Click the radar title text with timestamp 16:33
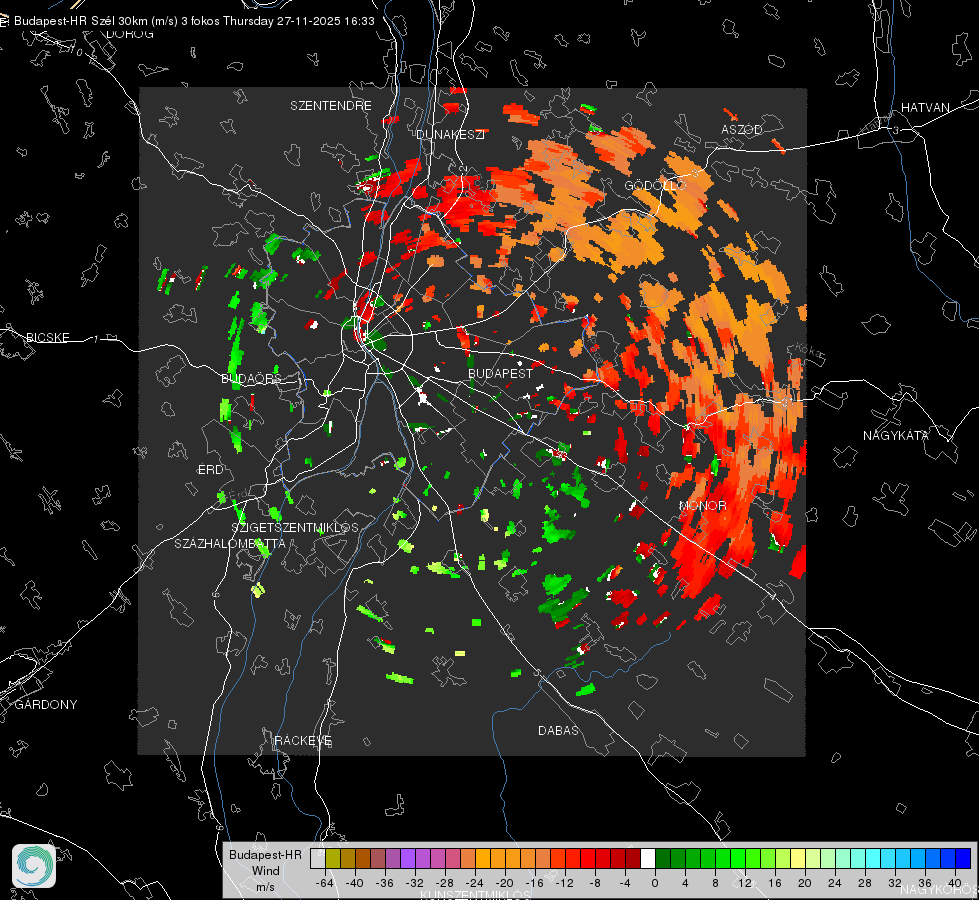 point(194,21)
